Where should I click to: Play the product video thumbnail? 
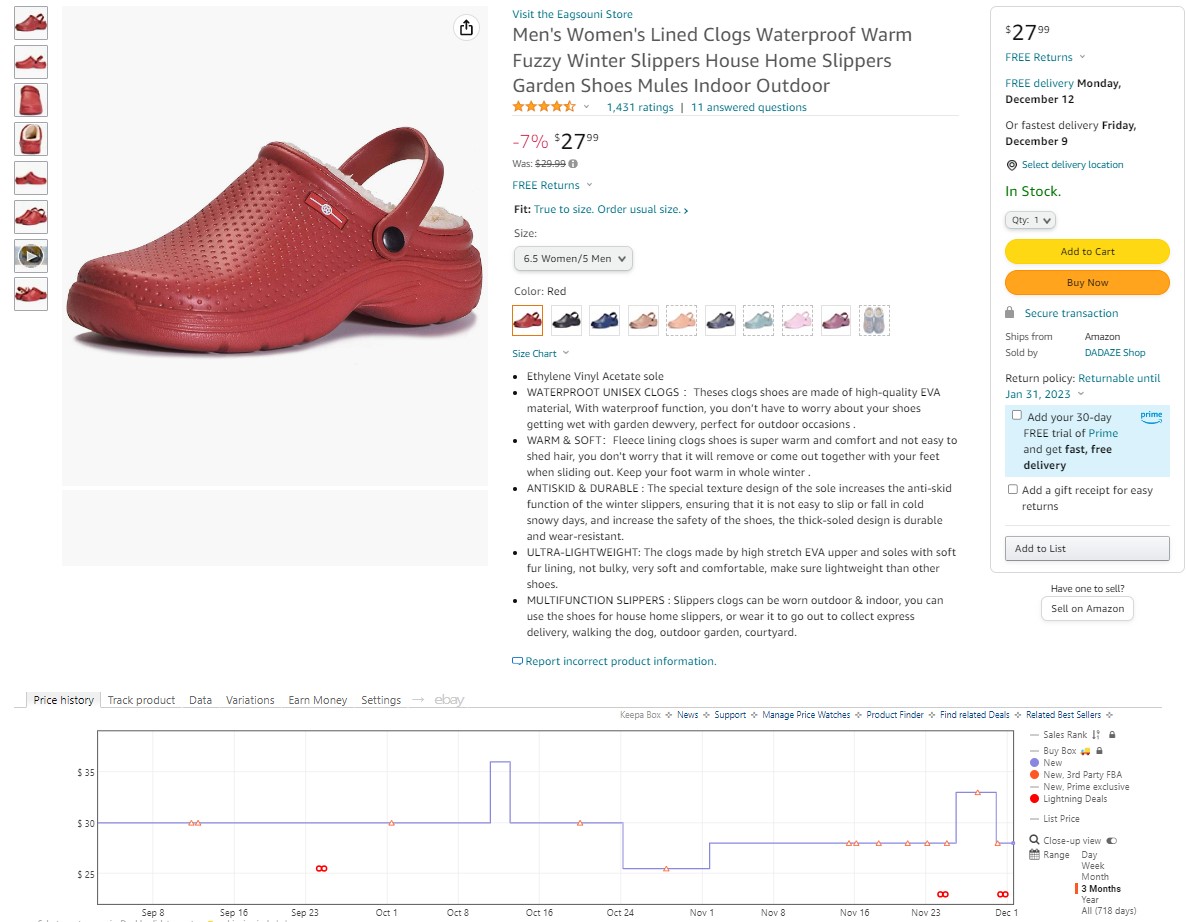click(x=31, y=256)
